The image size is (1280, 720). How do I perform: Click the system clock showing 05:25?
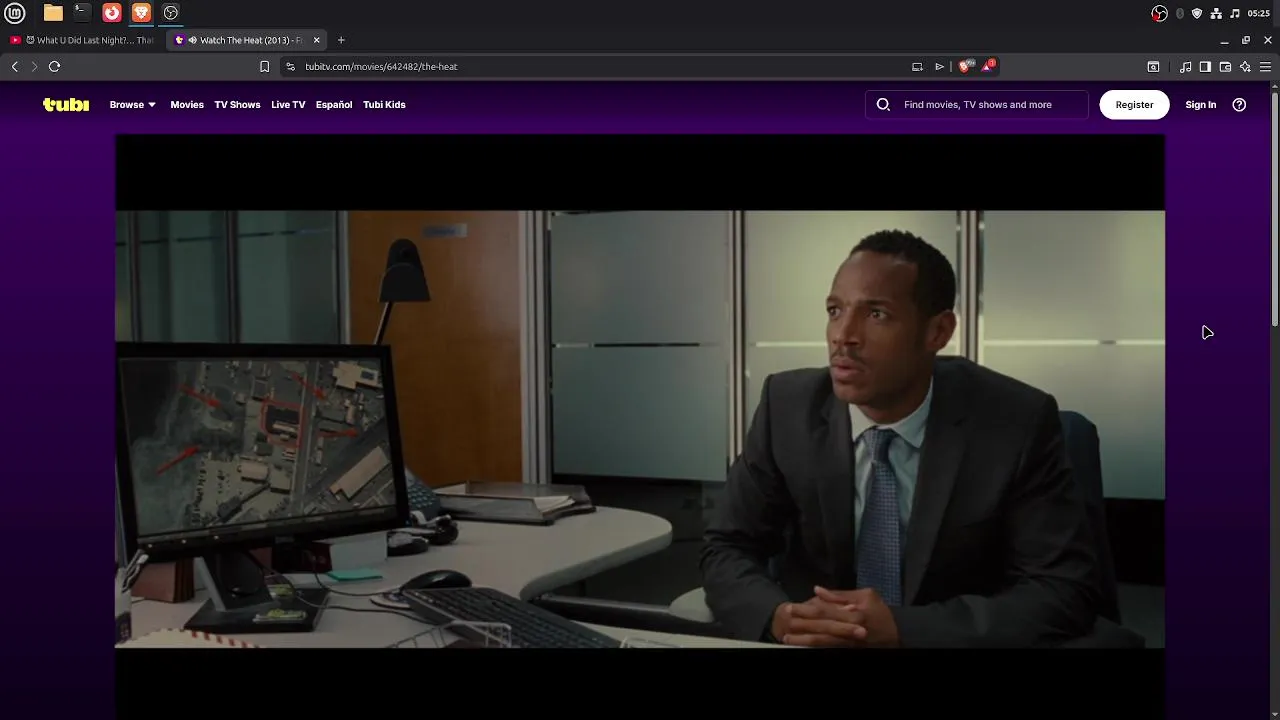(1258, 13)
